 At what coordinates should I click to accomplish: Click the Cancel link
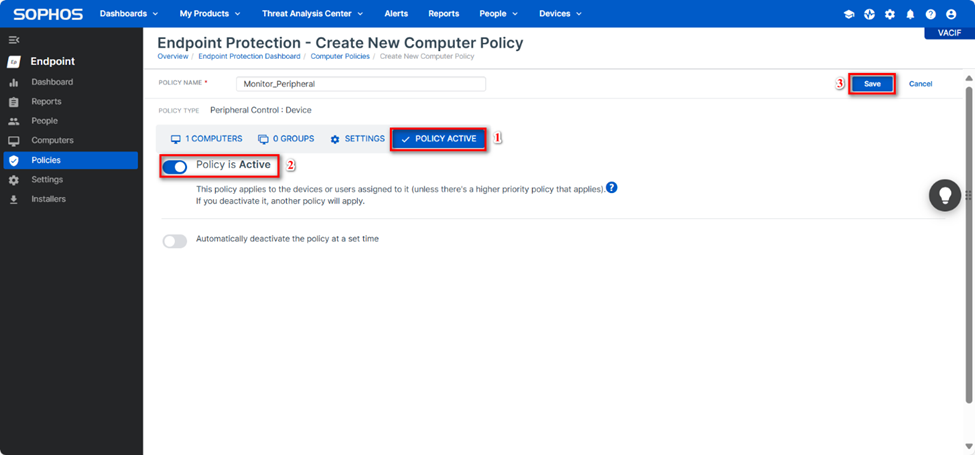pyautogui.click(x=920, y=84)
